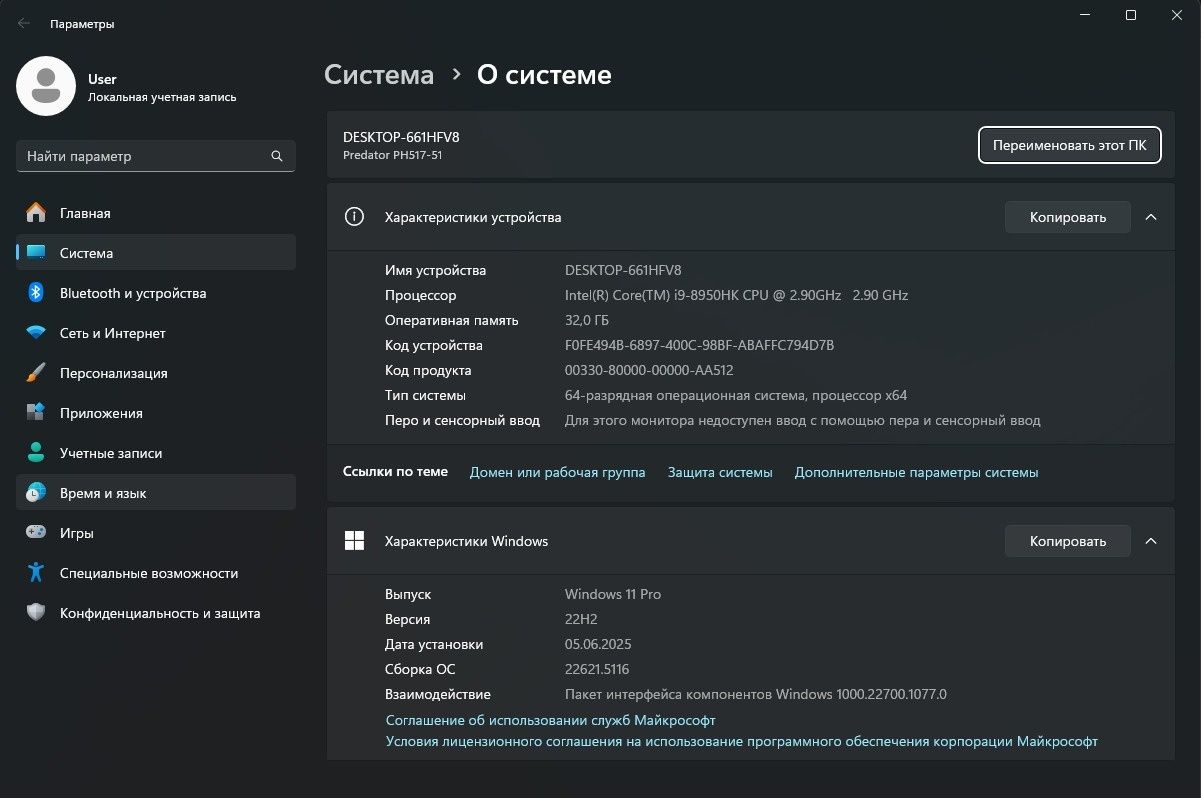Select Bluetooth и устройства in the sidebar
Image resolution: width=1201 pixels, height=798 pixels.
156,293
